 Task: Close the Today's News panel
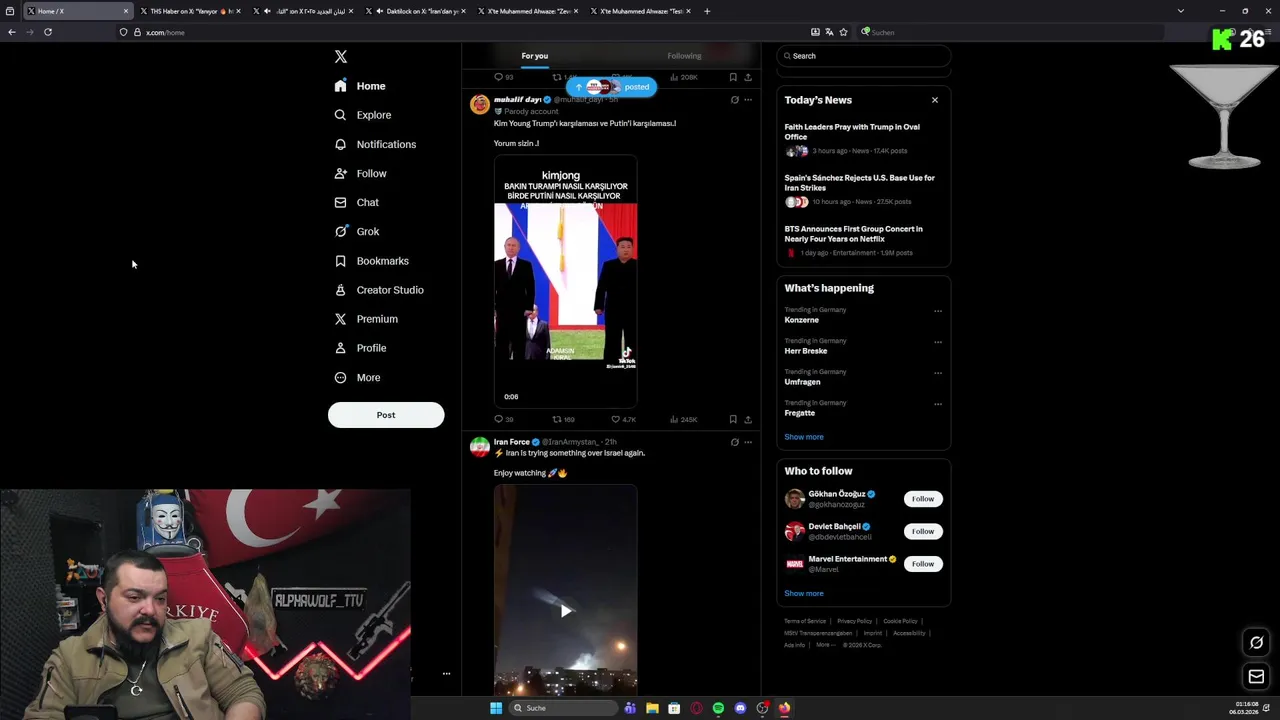(935, 100)
